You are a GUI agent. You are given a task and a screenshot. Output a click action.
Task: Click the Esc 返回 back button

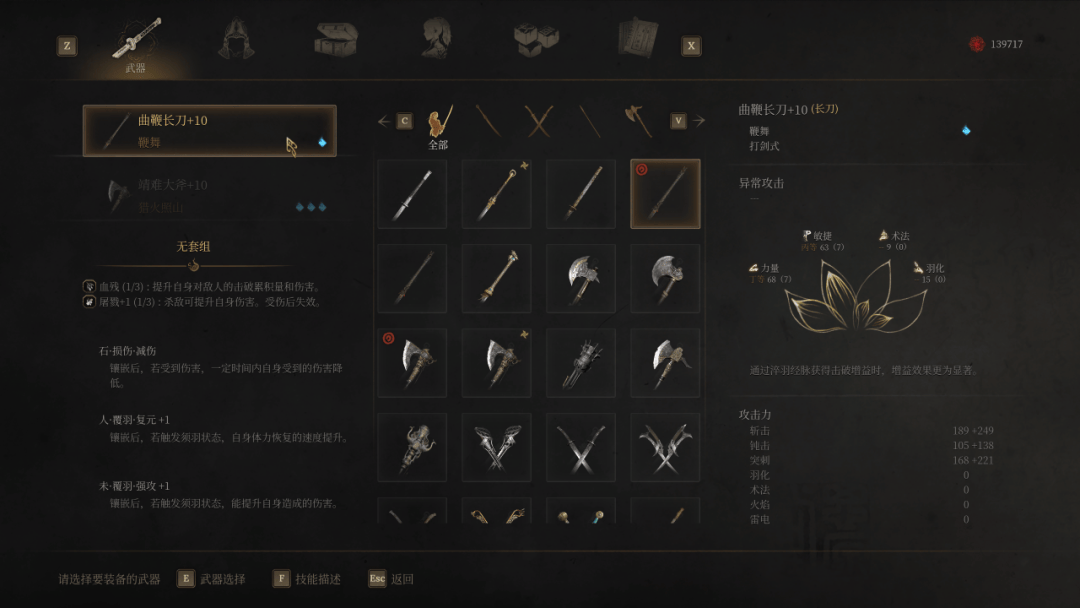[391, 579]
